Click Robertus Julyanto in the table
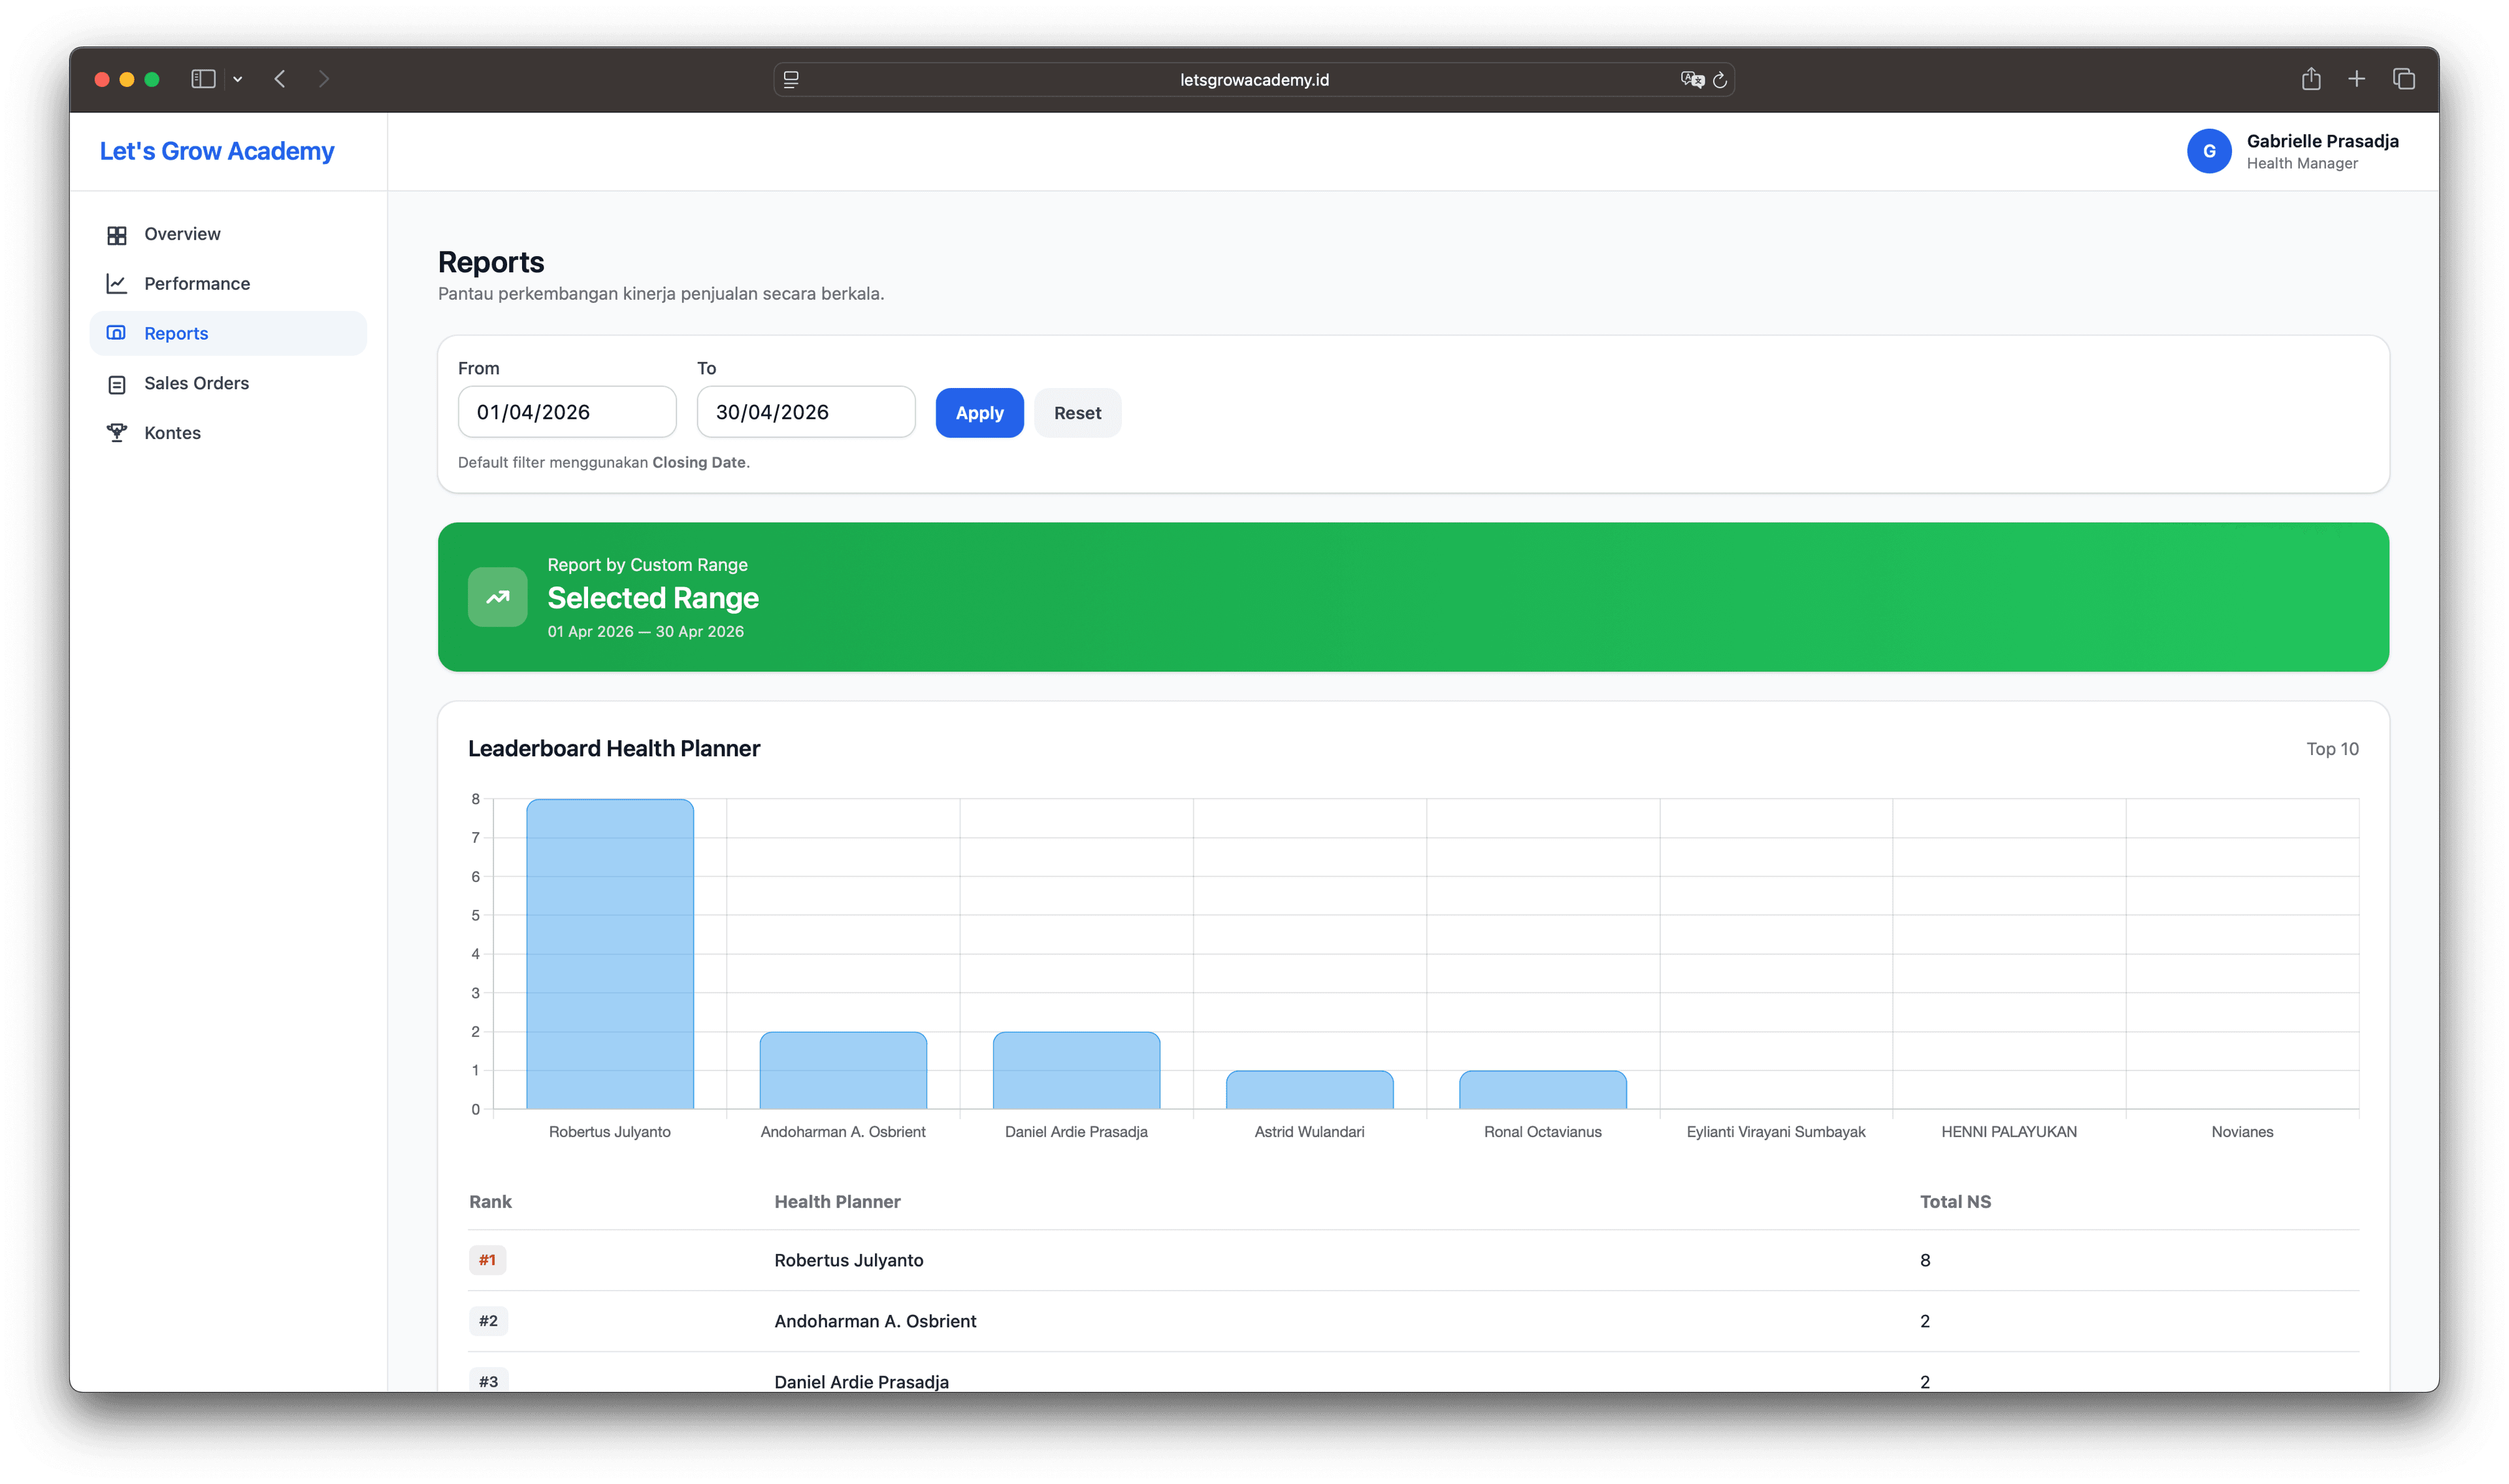 (849, 1260)
